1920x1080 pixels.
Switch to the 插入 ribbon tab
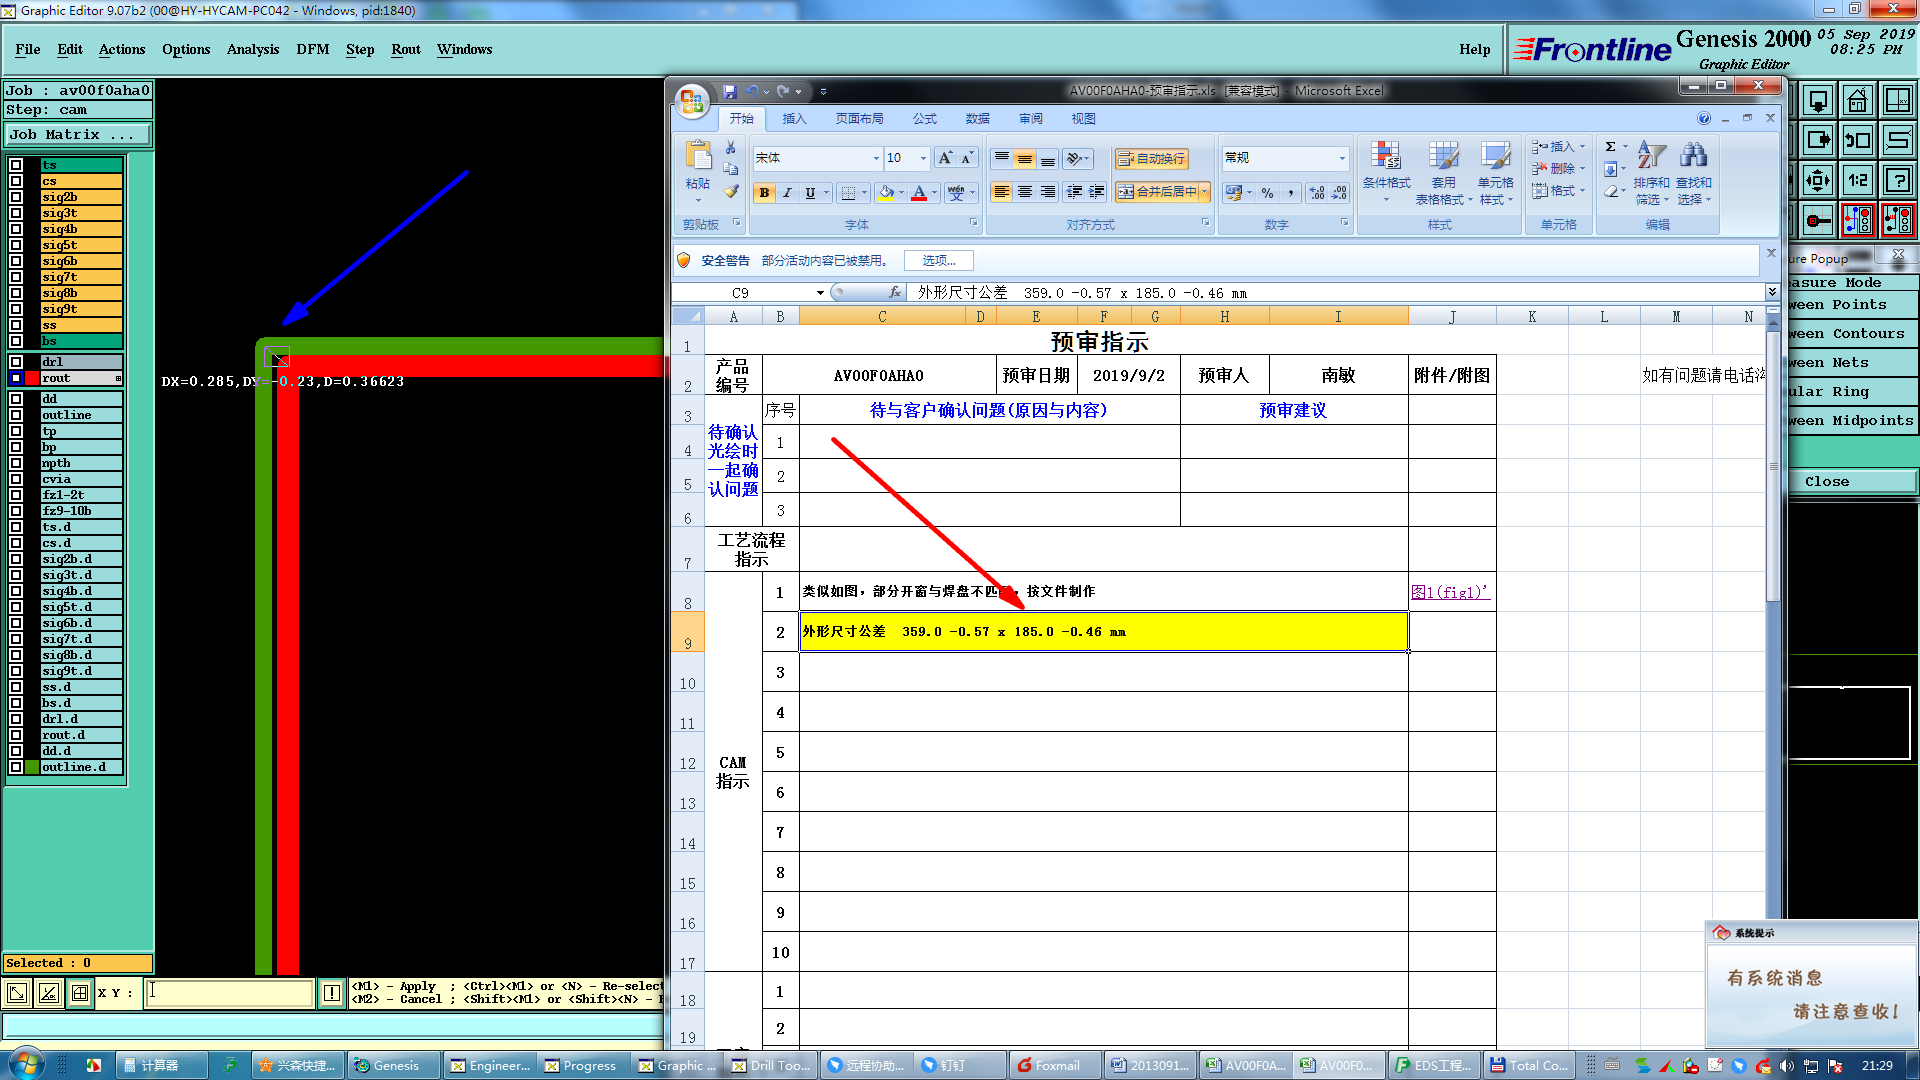pyautogui.click(x=794, y=118)
